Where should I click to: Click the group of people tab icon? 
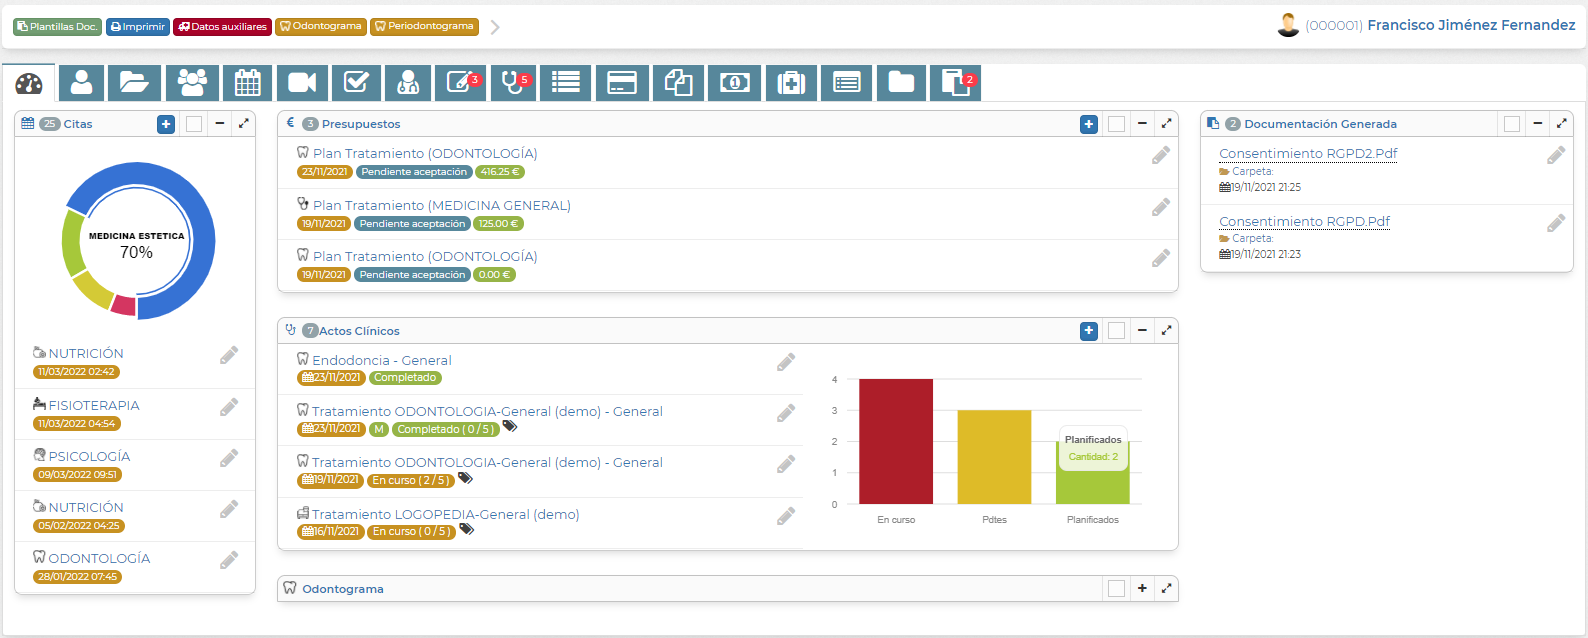click(192, 83)
